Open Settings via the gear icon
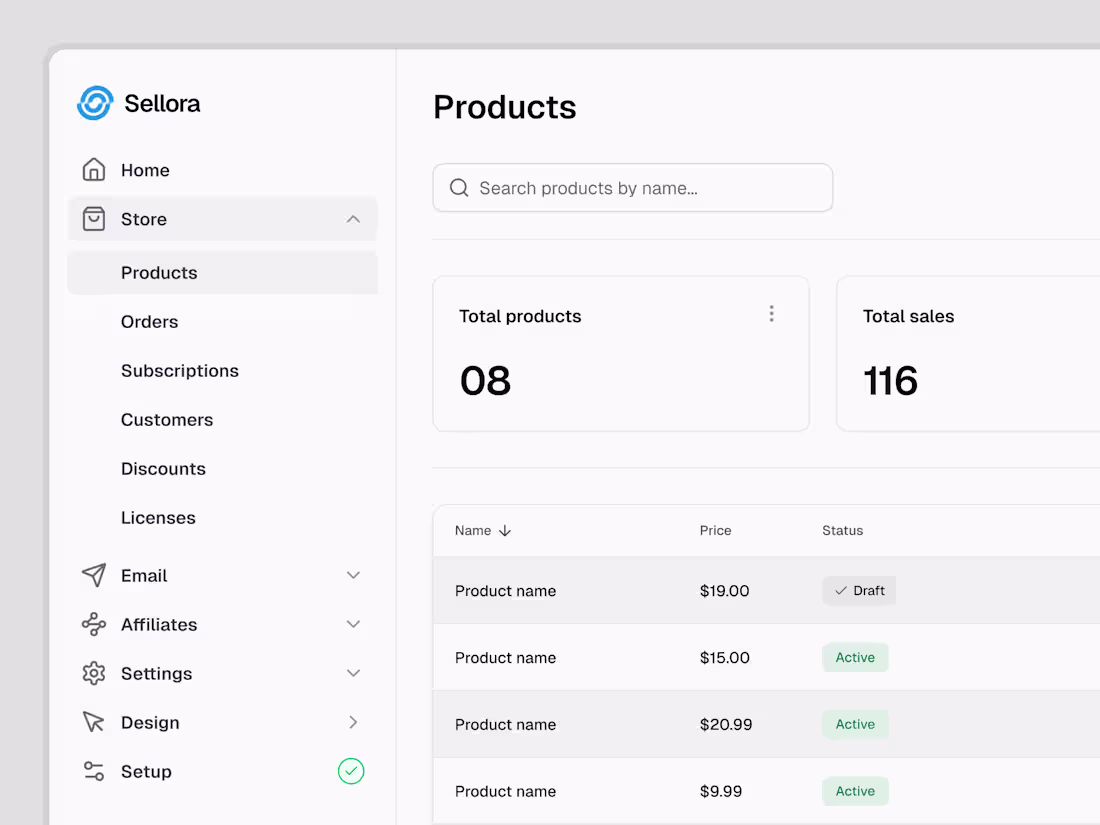The width and height of the screenshot is (1100, 825). [x=93, y=673]
